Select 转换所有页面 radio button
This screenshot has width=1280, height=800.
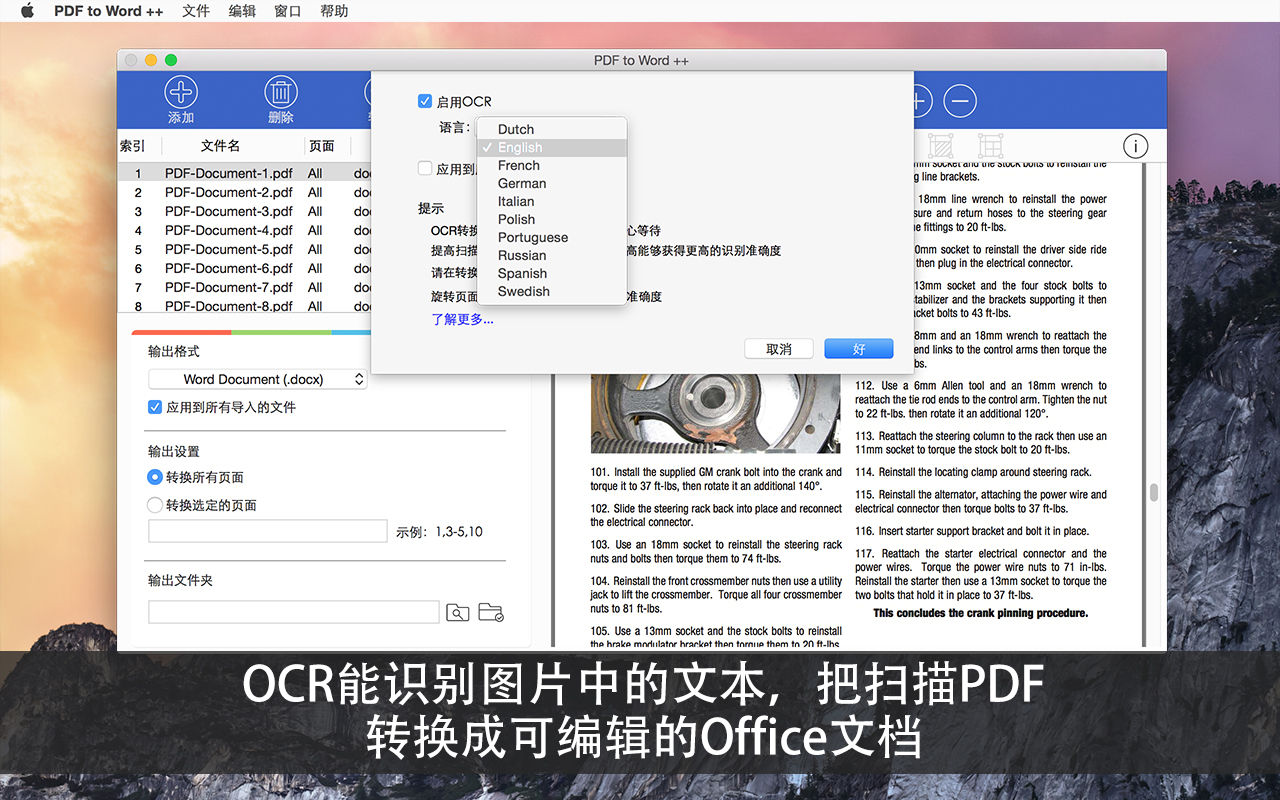point(155,477)
